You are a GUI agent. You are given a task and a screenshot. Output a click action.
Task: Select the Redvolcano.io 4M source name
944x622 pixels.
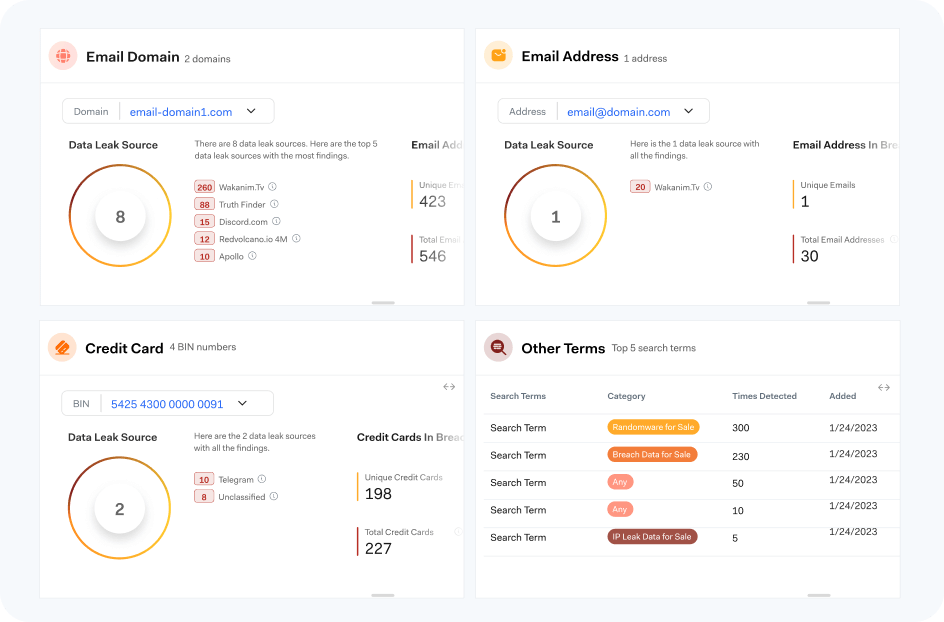point(253,239)
